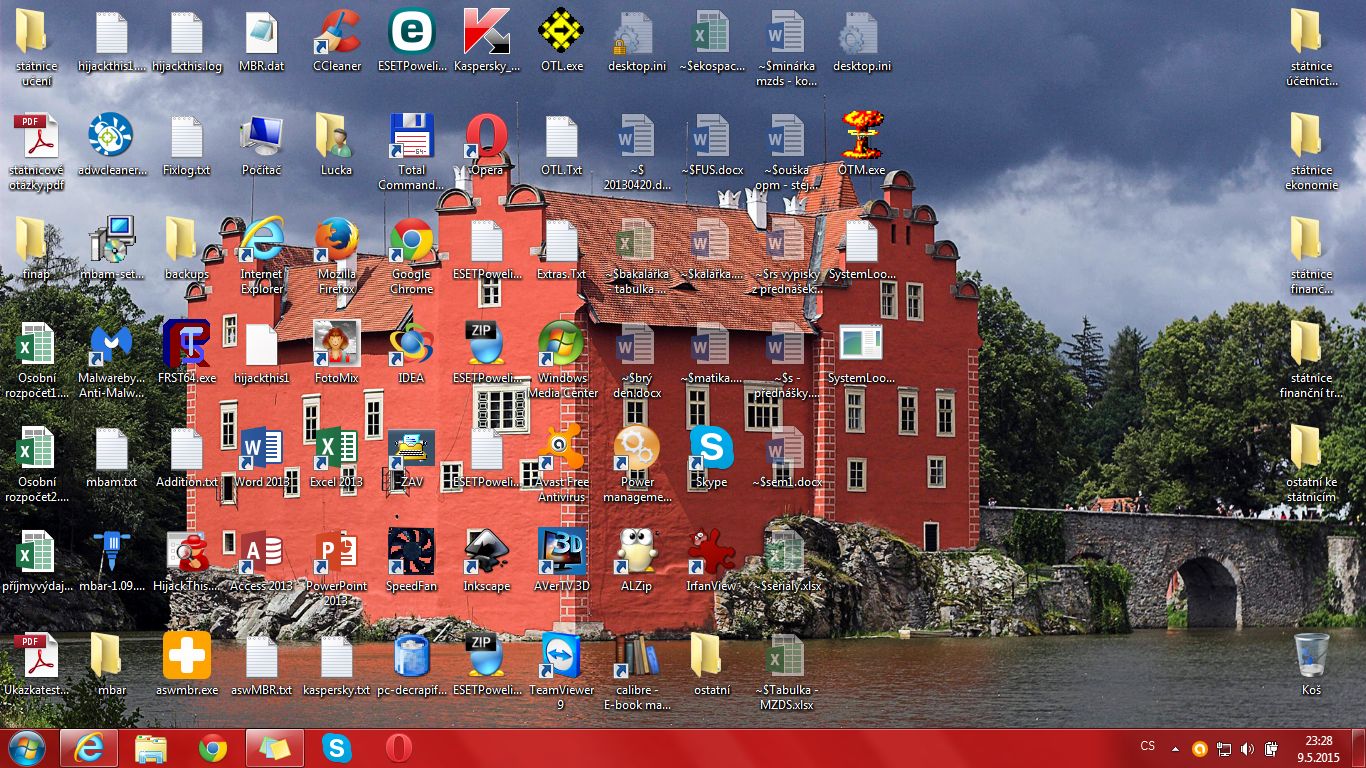Viewport: 1366px width, 768px height.
Task: Launch the Opera desktop shortcut
Action: pos(487,145)
